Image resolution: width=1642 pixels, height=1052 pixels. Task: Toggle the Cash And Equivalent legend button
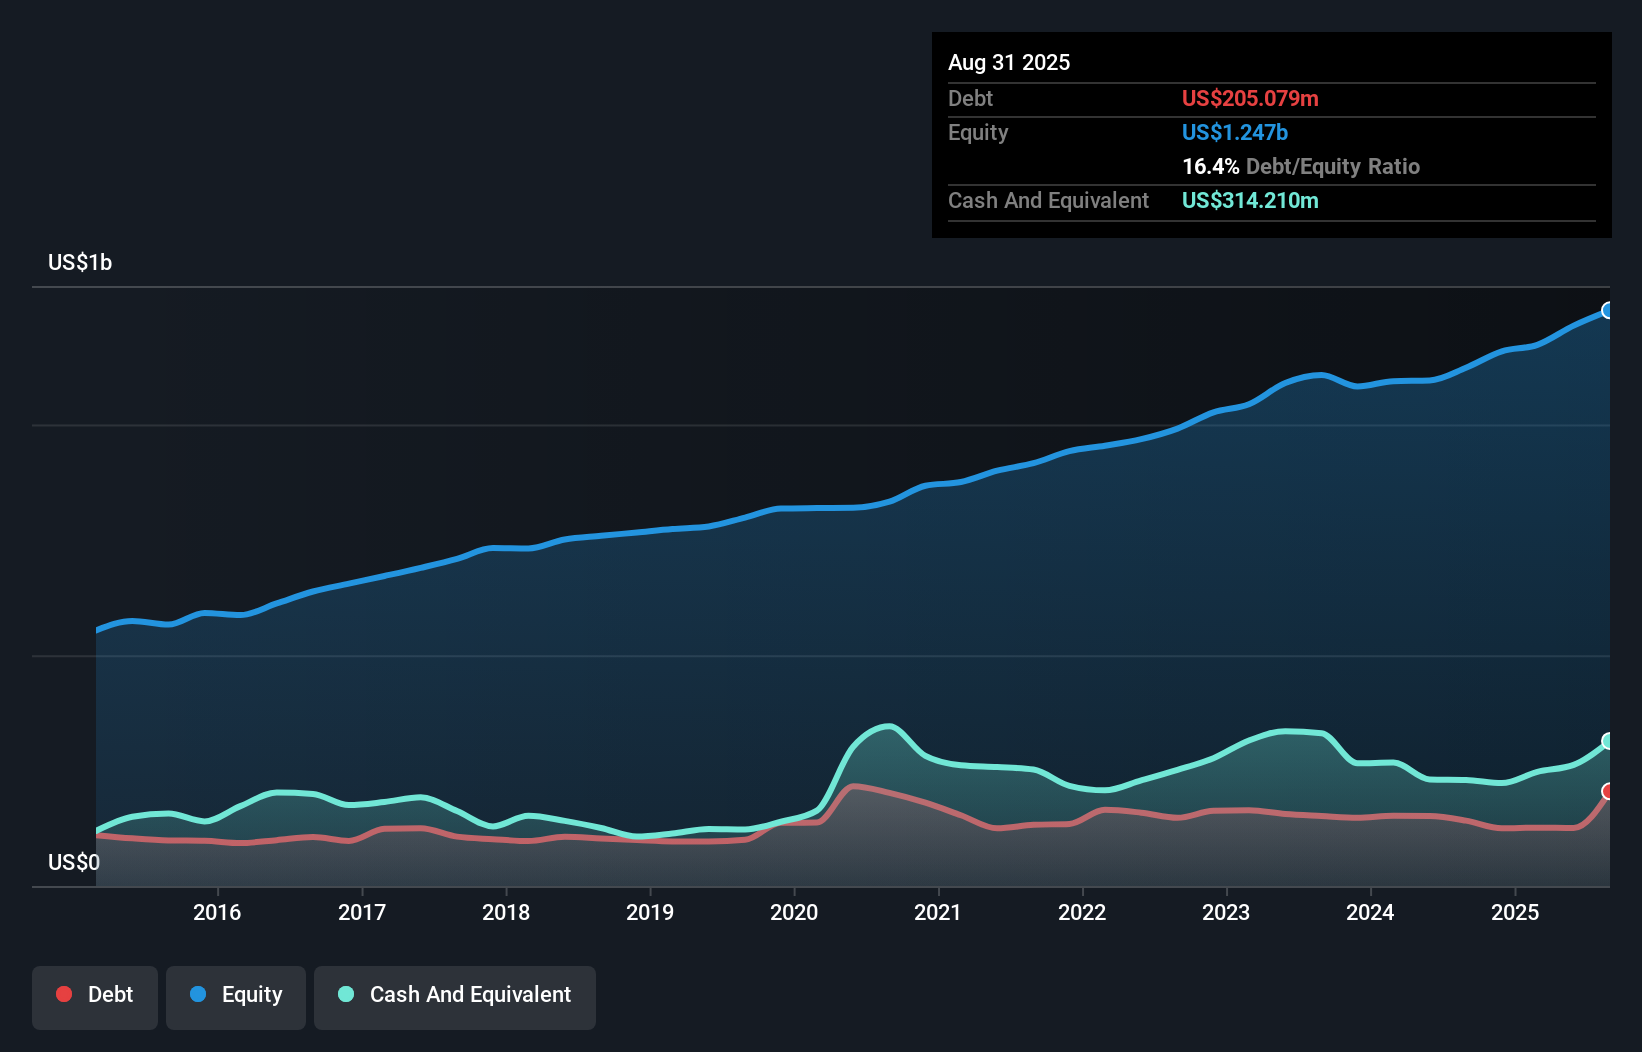[455, 997]
